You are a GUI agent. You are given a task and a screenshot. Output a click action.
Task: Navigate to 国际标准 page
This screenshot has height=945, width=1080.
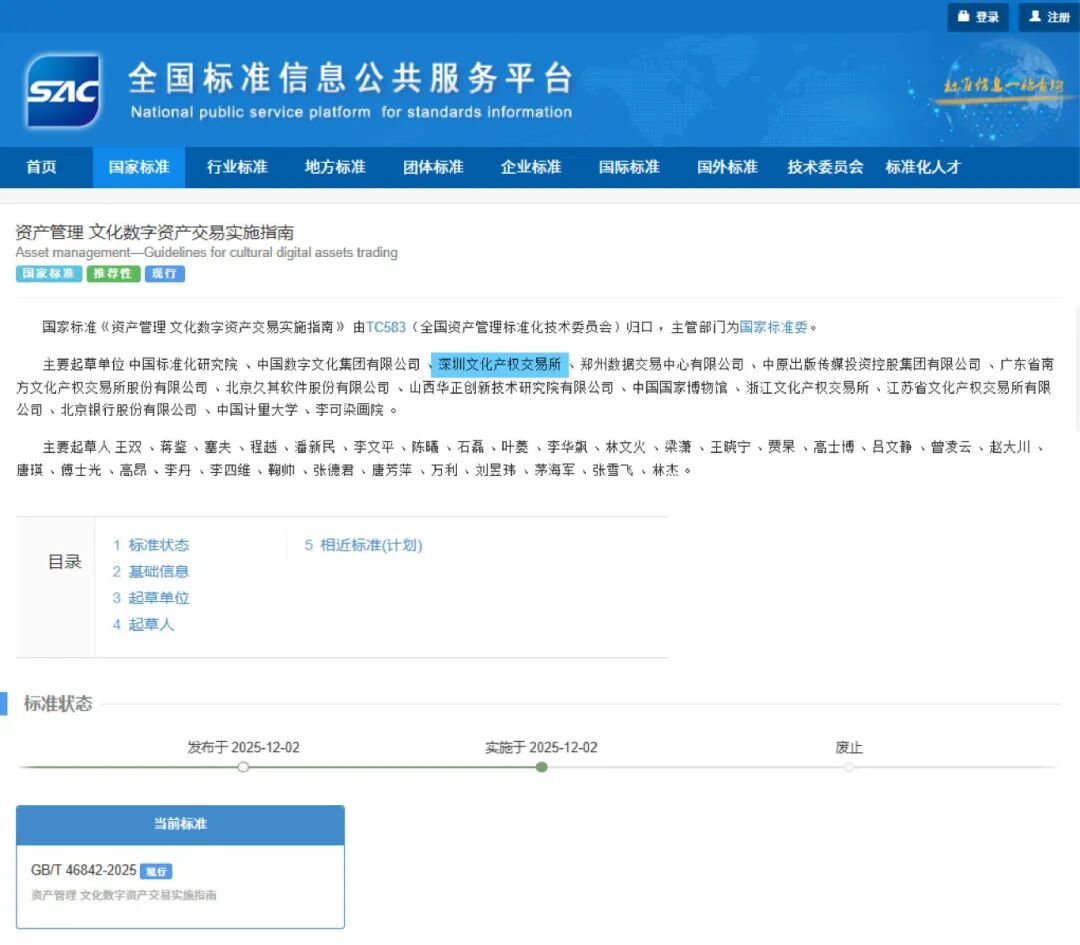coord(629,167)
